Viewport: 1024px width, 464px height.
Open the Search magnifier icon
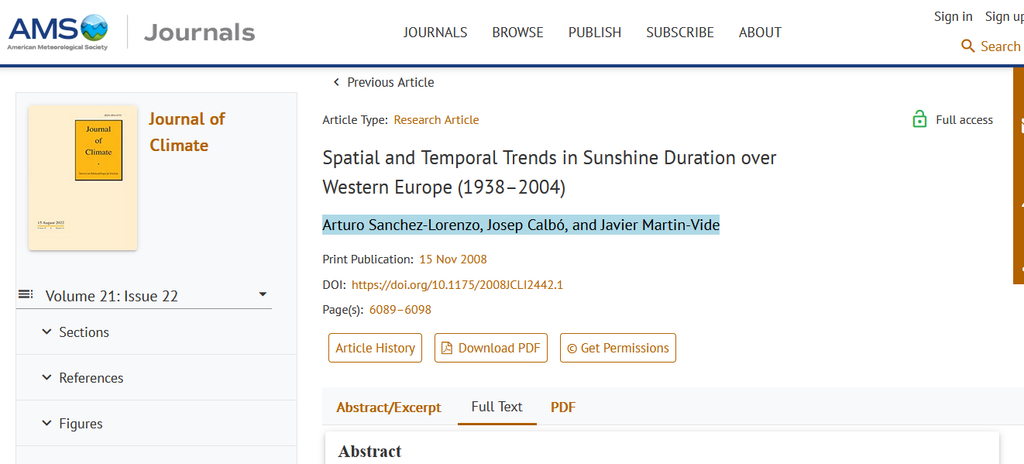point(967,46)
